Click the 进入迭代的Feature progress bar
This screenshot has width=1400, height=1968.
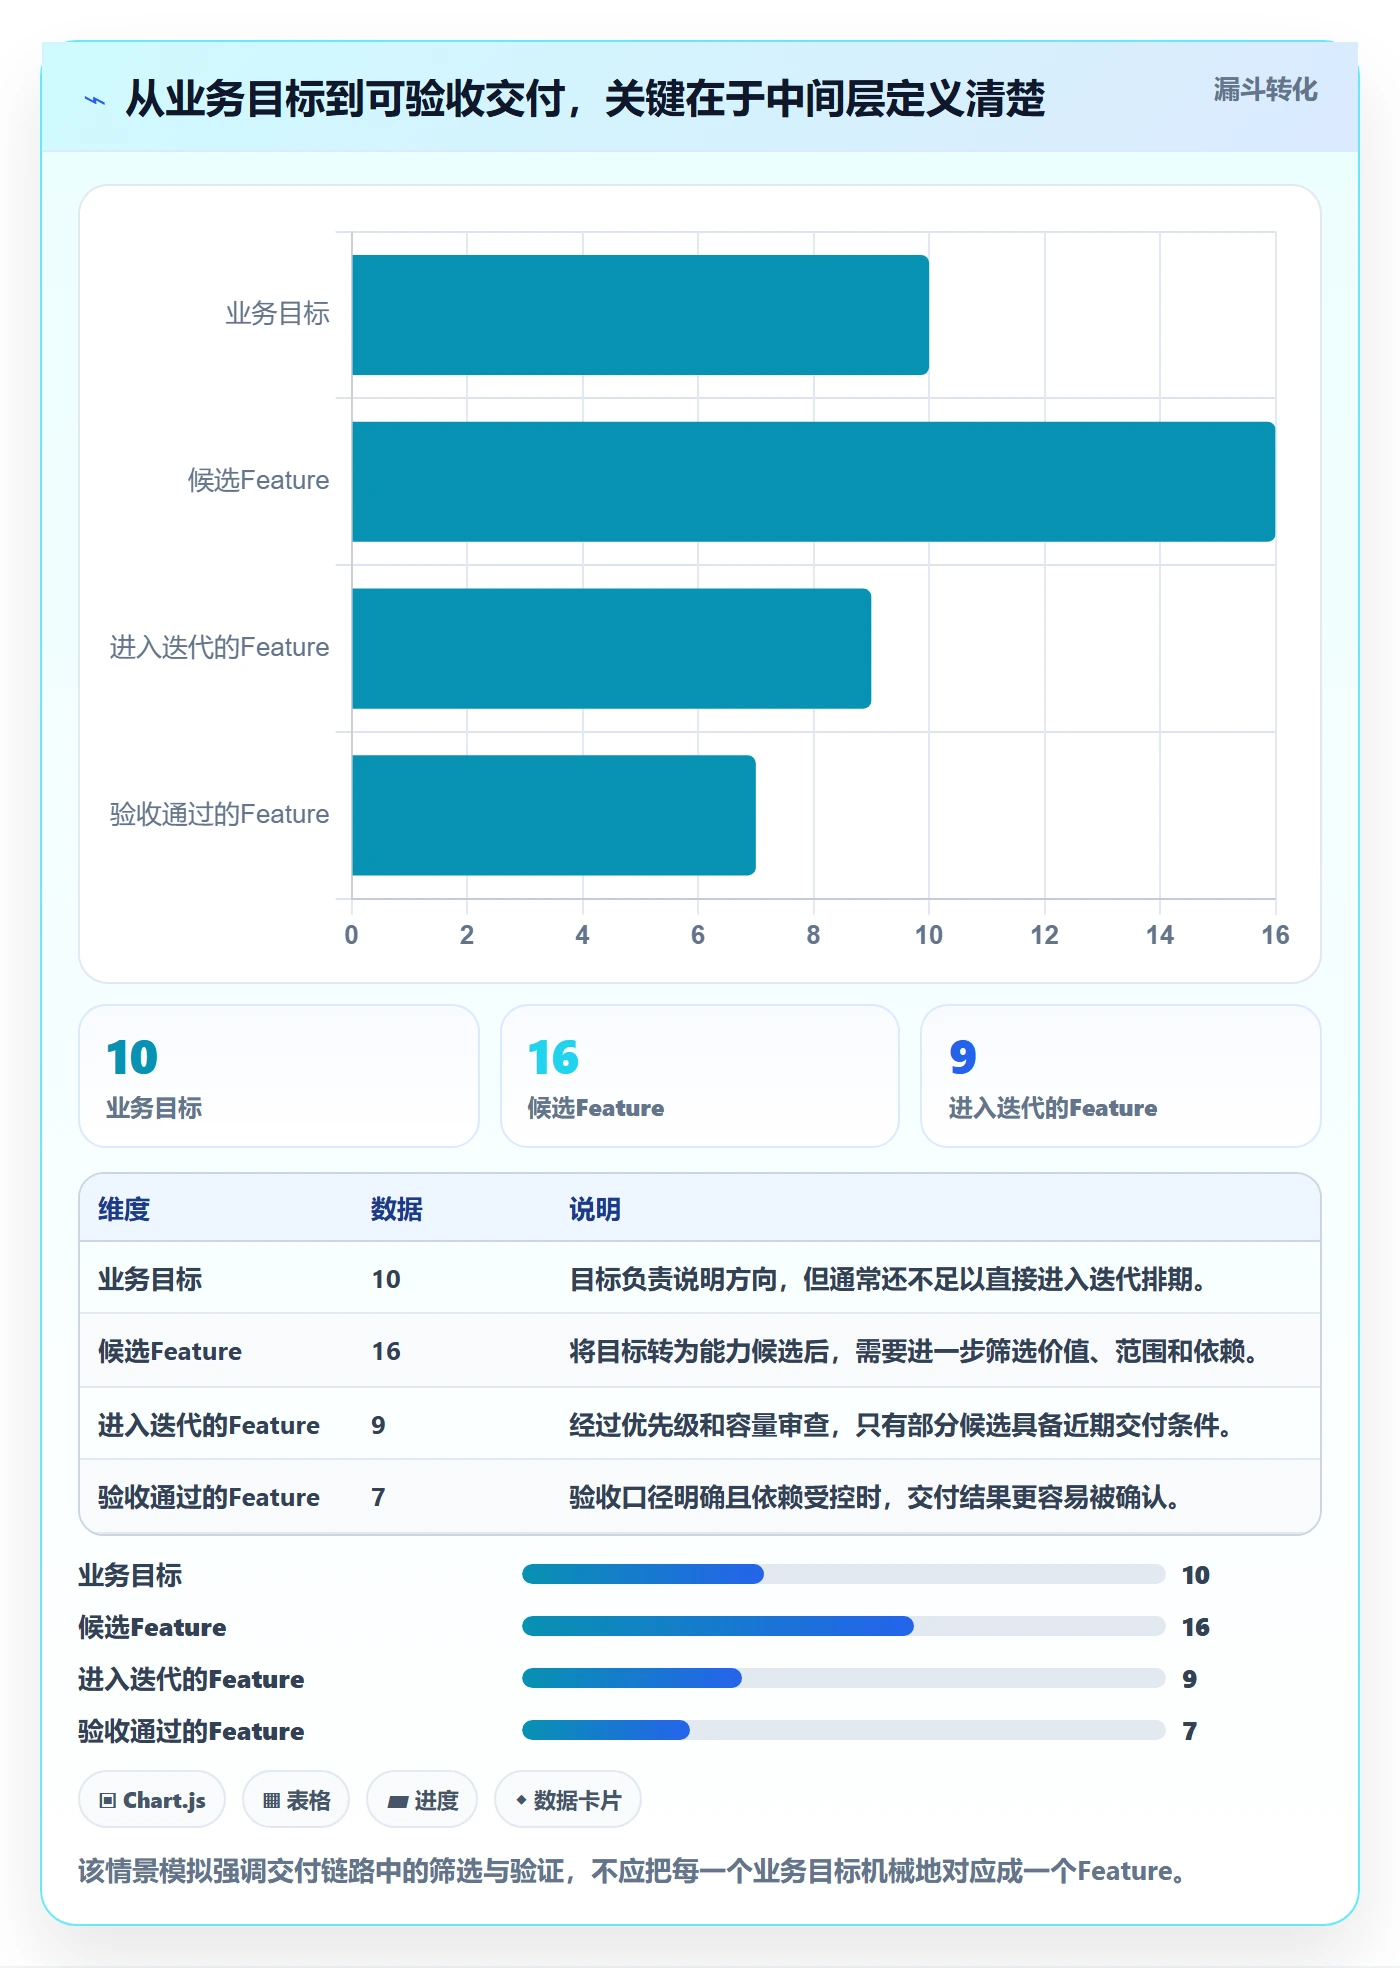tap(843, 1678)
